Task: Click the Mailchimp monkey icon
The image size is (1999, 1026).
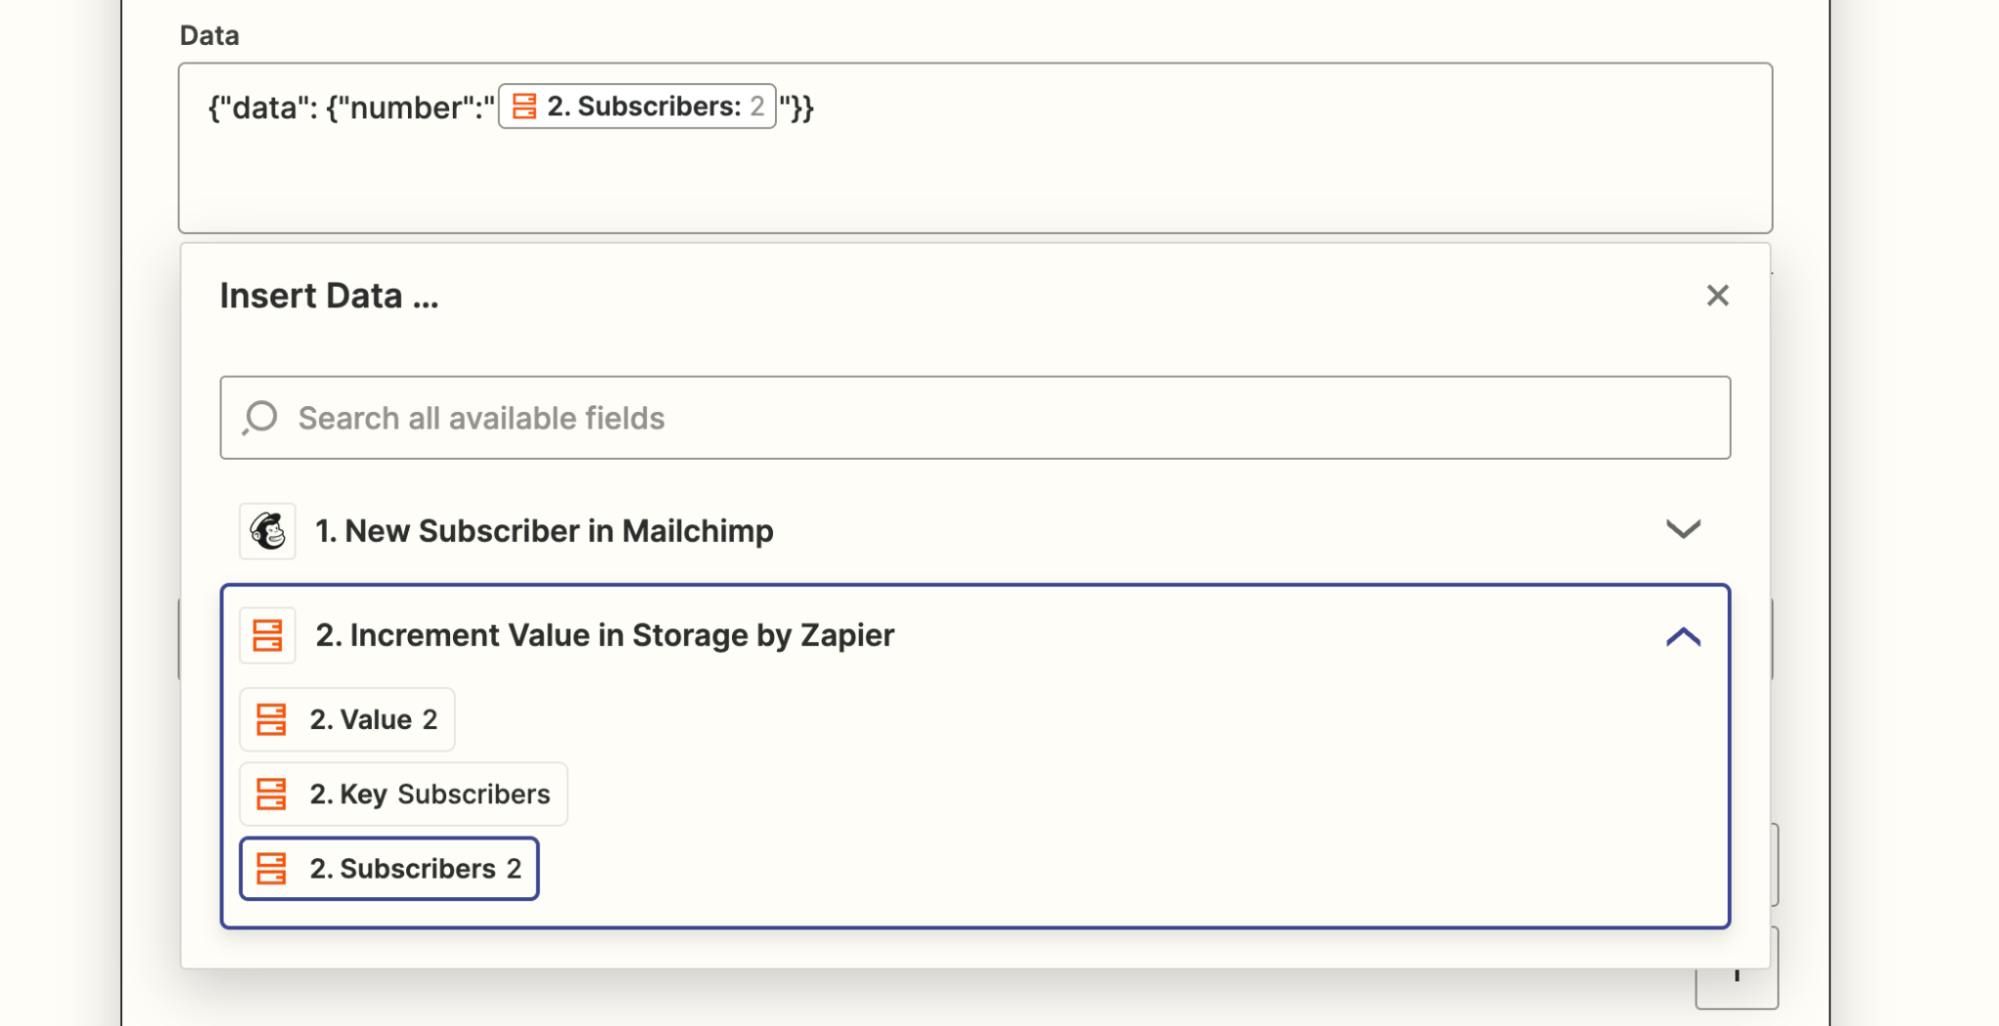Action: pos(267,531)
